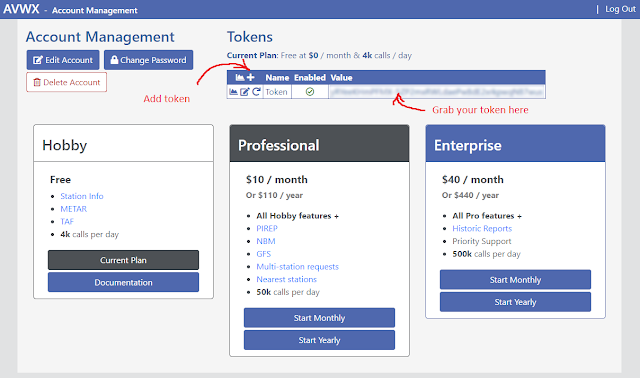Viewport: 640px width, 378px height.
Task: Click the Documentation button in Hobby plan
Action: [x=123, y=282]
